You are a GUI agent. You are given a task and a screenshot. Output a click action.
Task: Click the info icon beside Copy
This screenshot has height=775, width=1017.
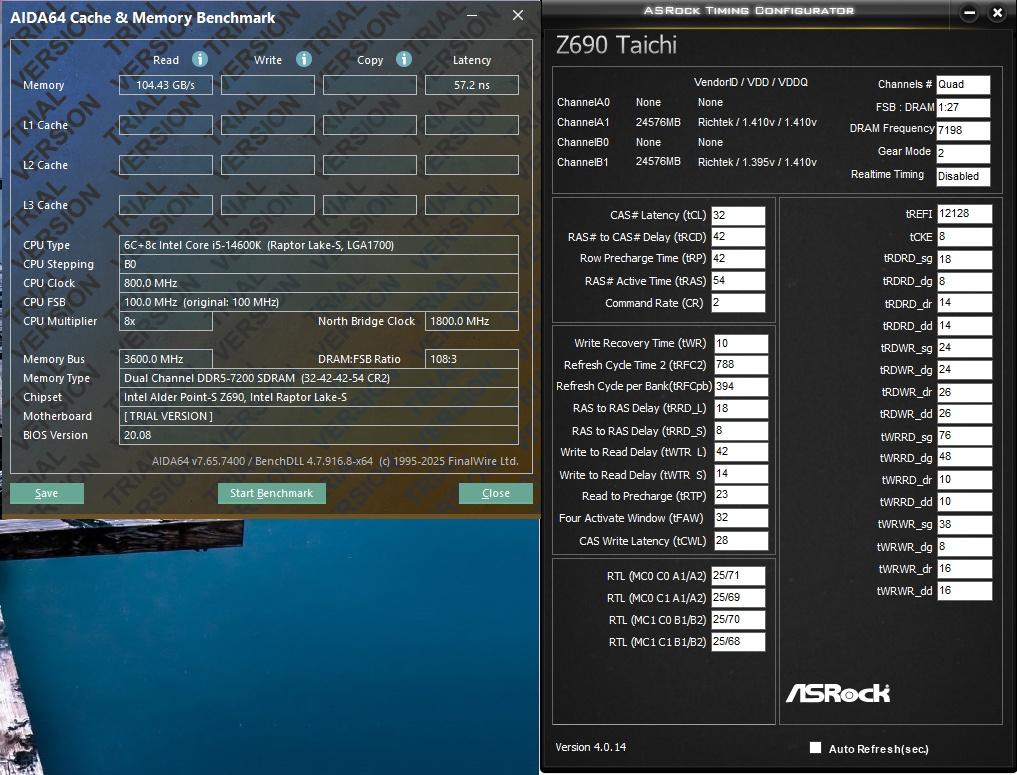coord(404,60)
